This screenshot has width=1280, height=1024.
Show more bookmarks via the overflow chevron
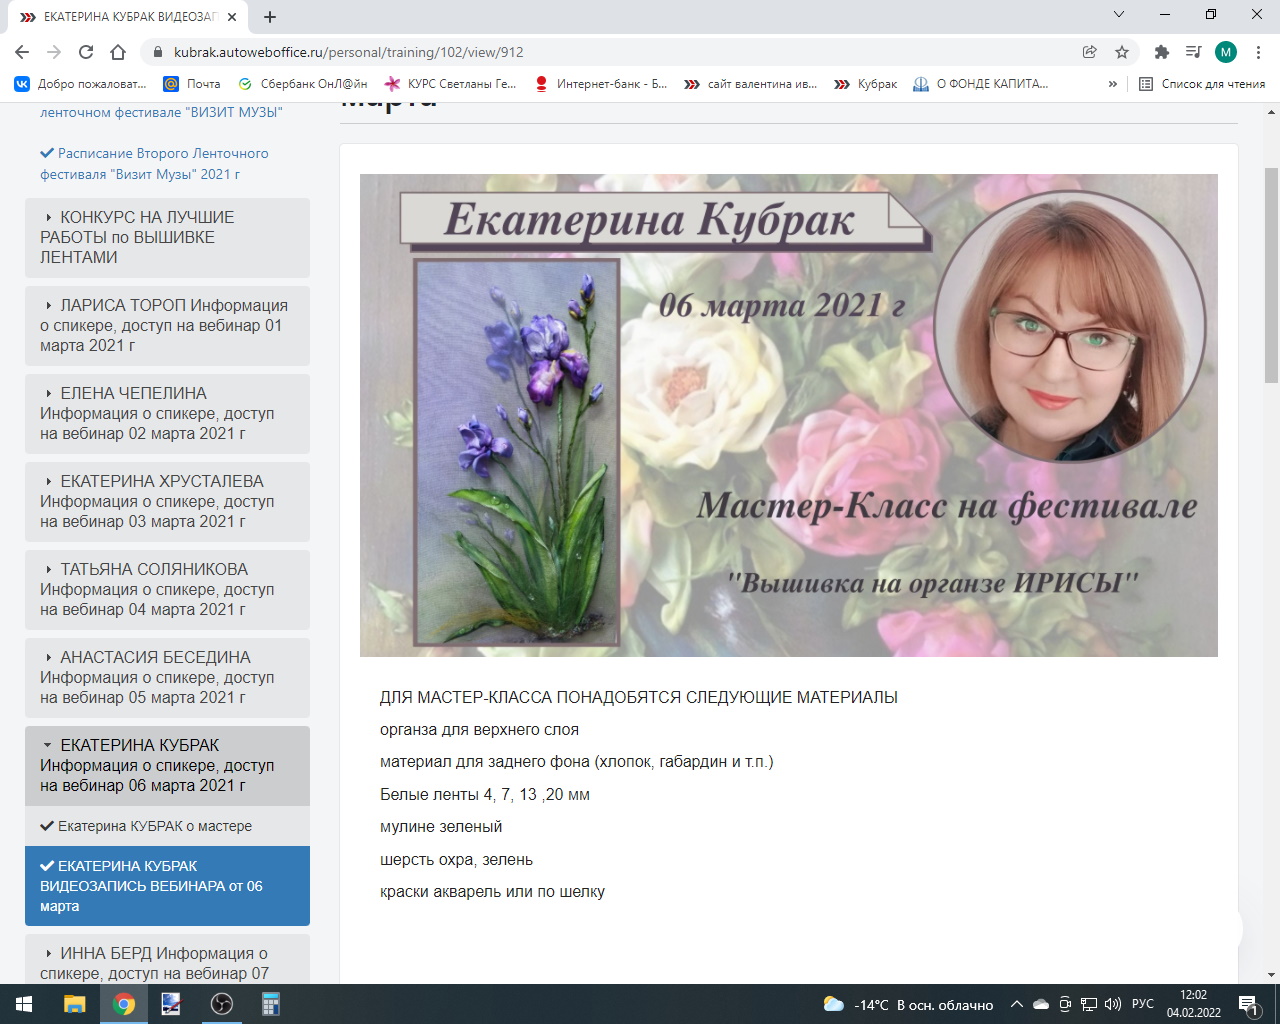pyautogui.click(x=1113, y=84)
